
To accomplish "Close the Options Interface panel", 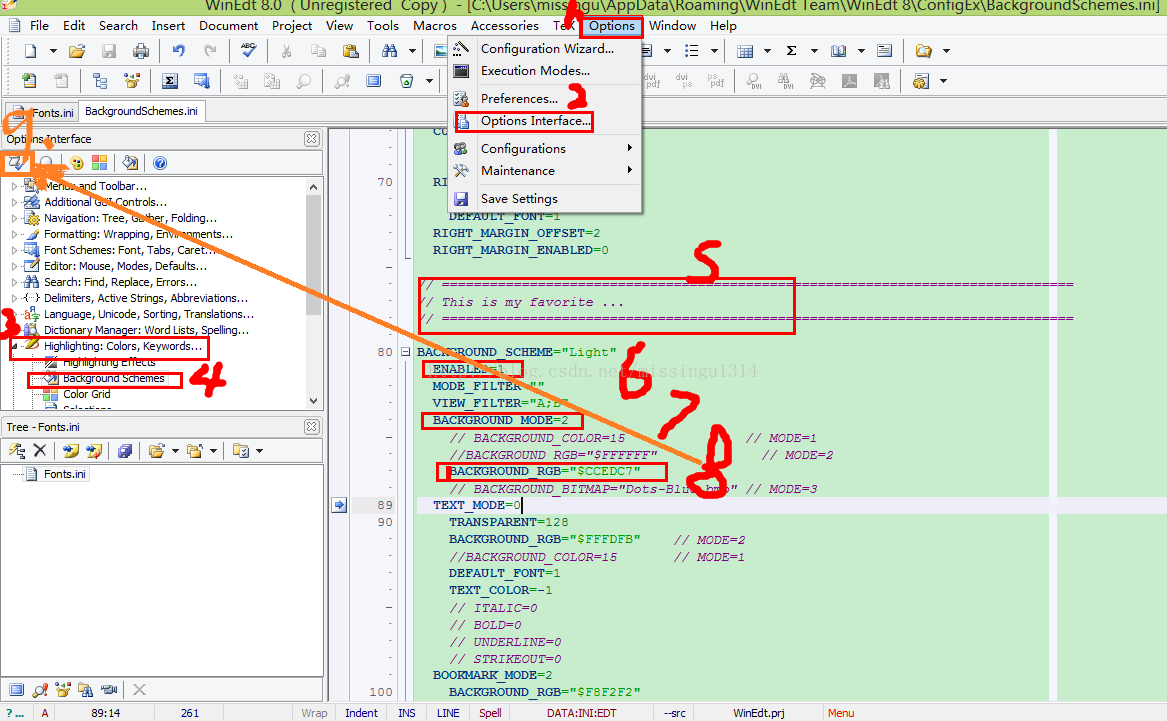I will click(x=312, y=139).
